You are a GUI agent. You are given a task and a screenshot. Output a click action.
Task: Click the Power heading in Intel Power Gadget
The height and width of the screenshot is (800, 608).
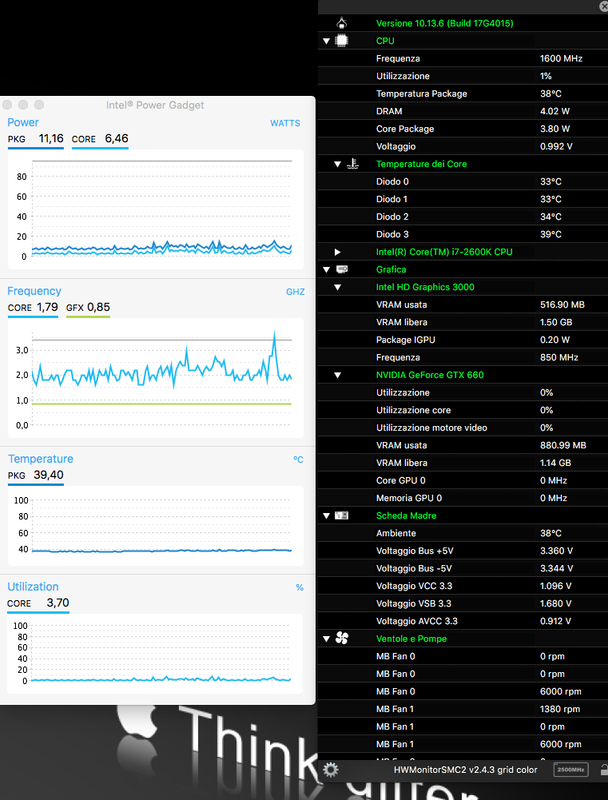pyautogui.click(x=23, y=122)
